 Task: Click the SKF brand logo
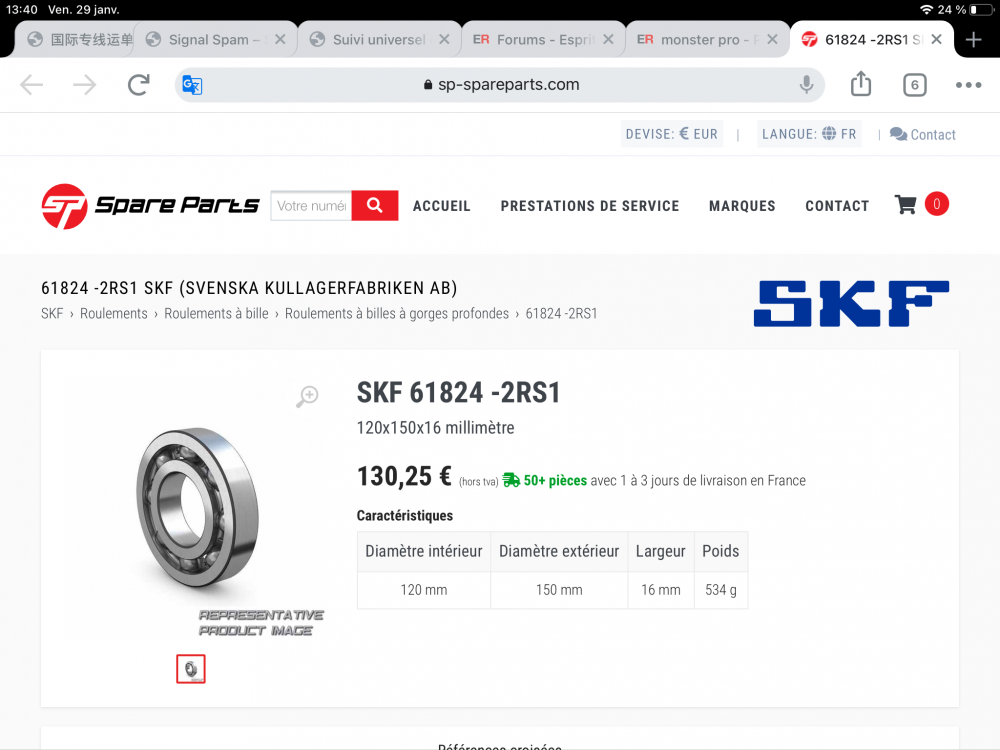click(x=851, y=304)
